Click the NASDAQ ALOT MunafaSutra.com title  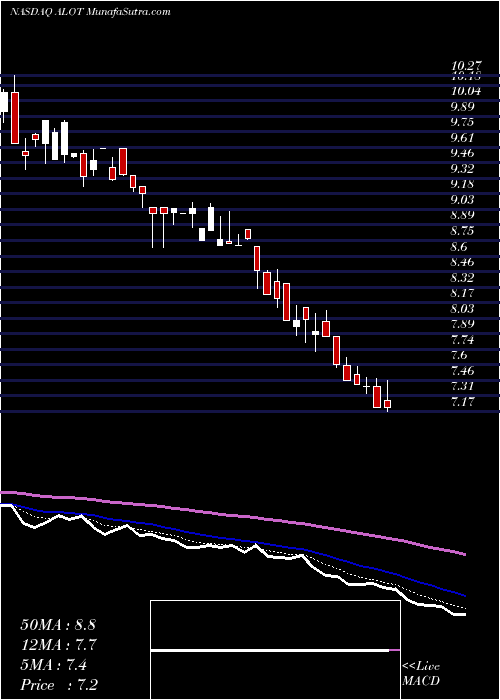click(90, 12)
